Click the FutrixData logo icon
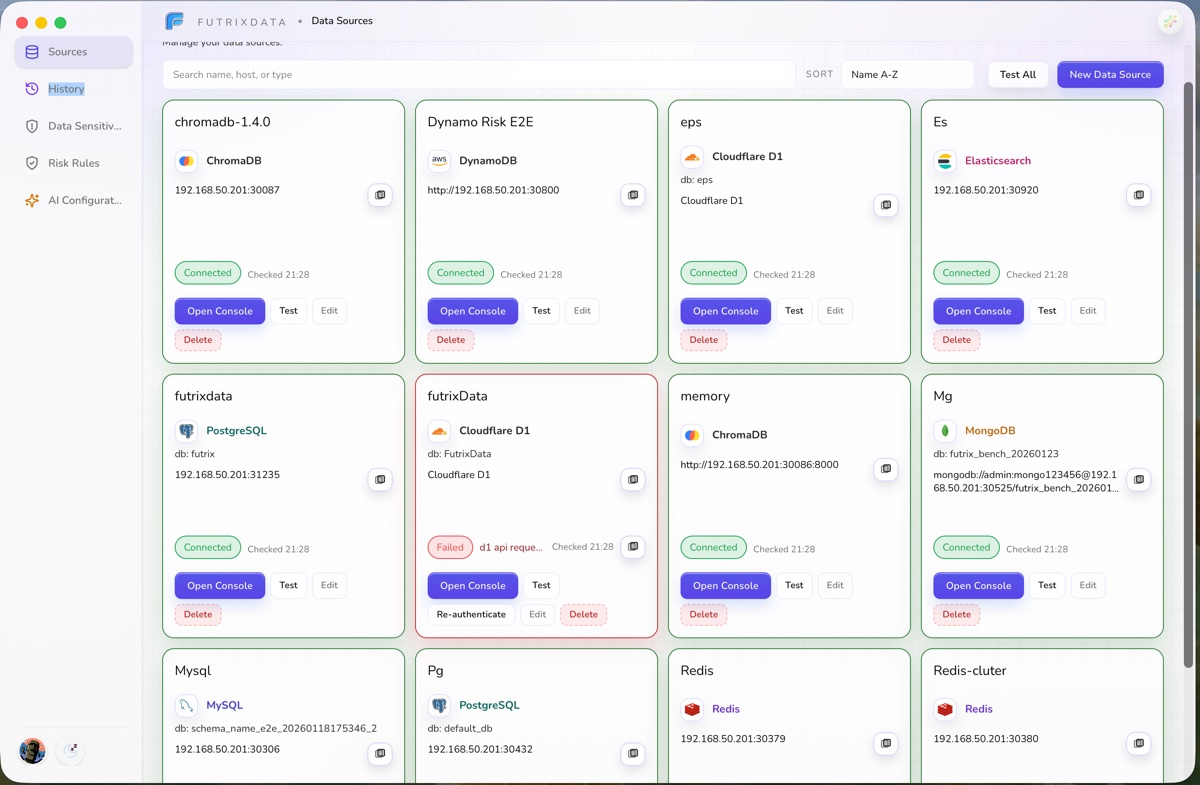 coord(174,21)
